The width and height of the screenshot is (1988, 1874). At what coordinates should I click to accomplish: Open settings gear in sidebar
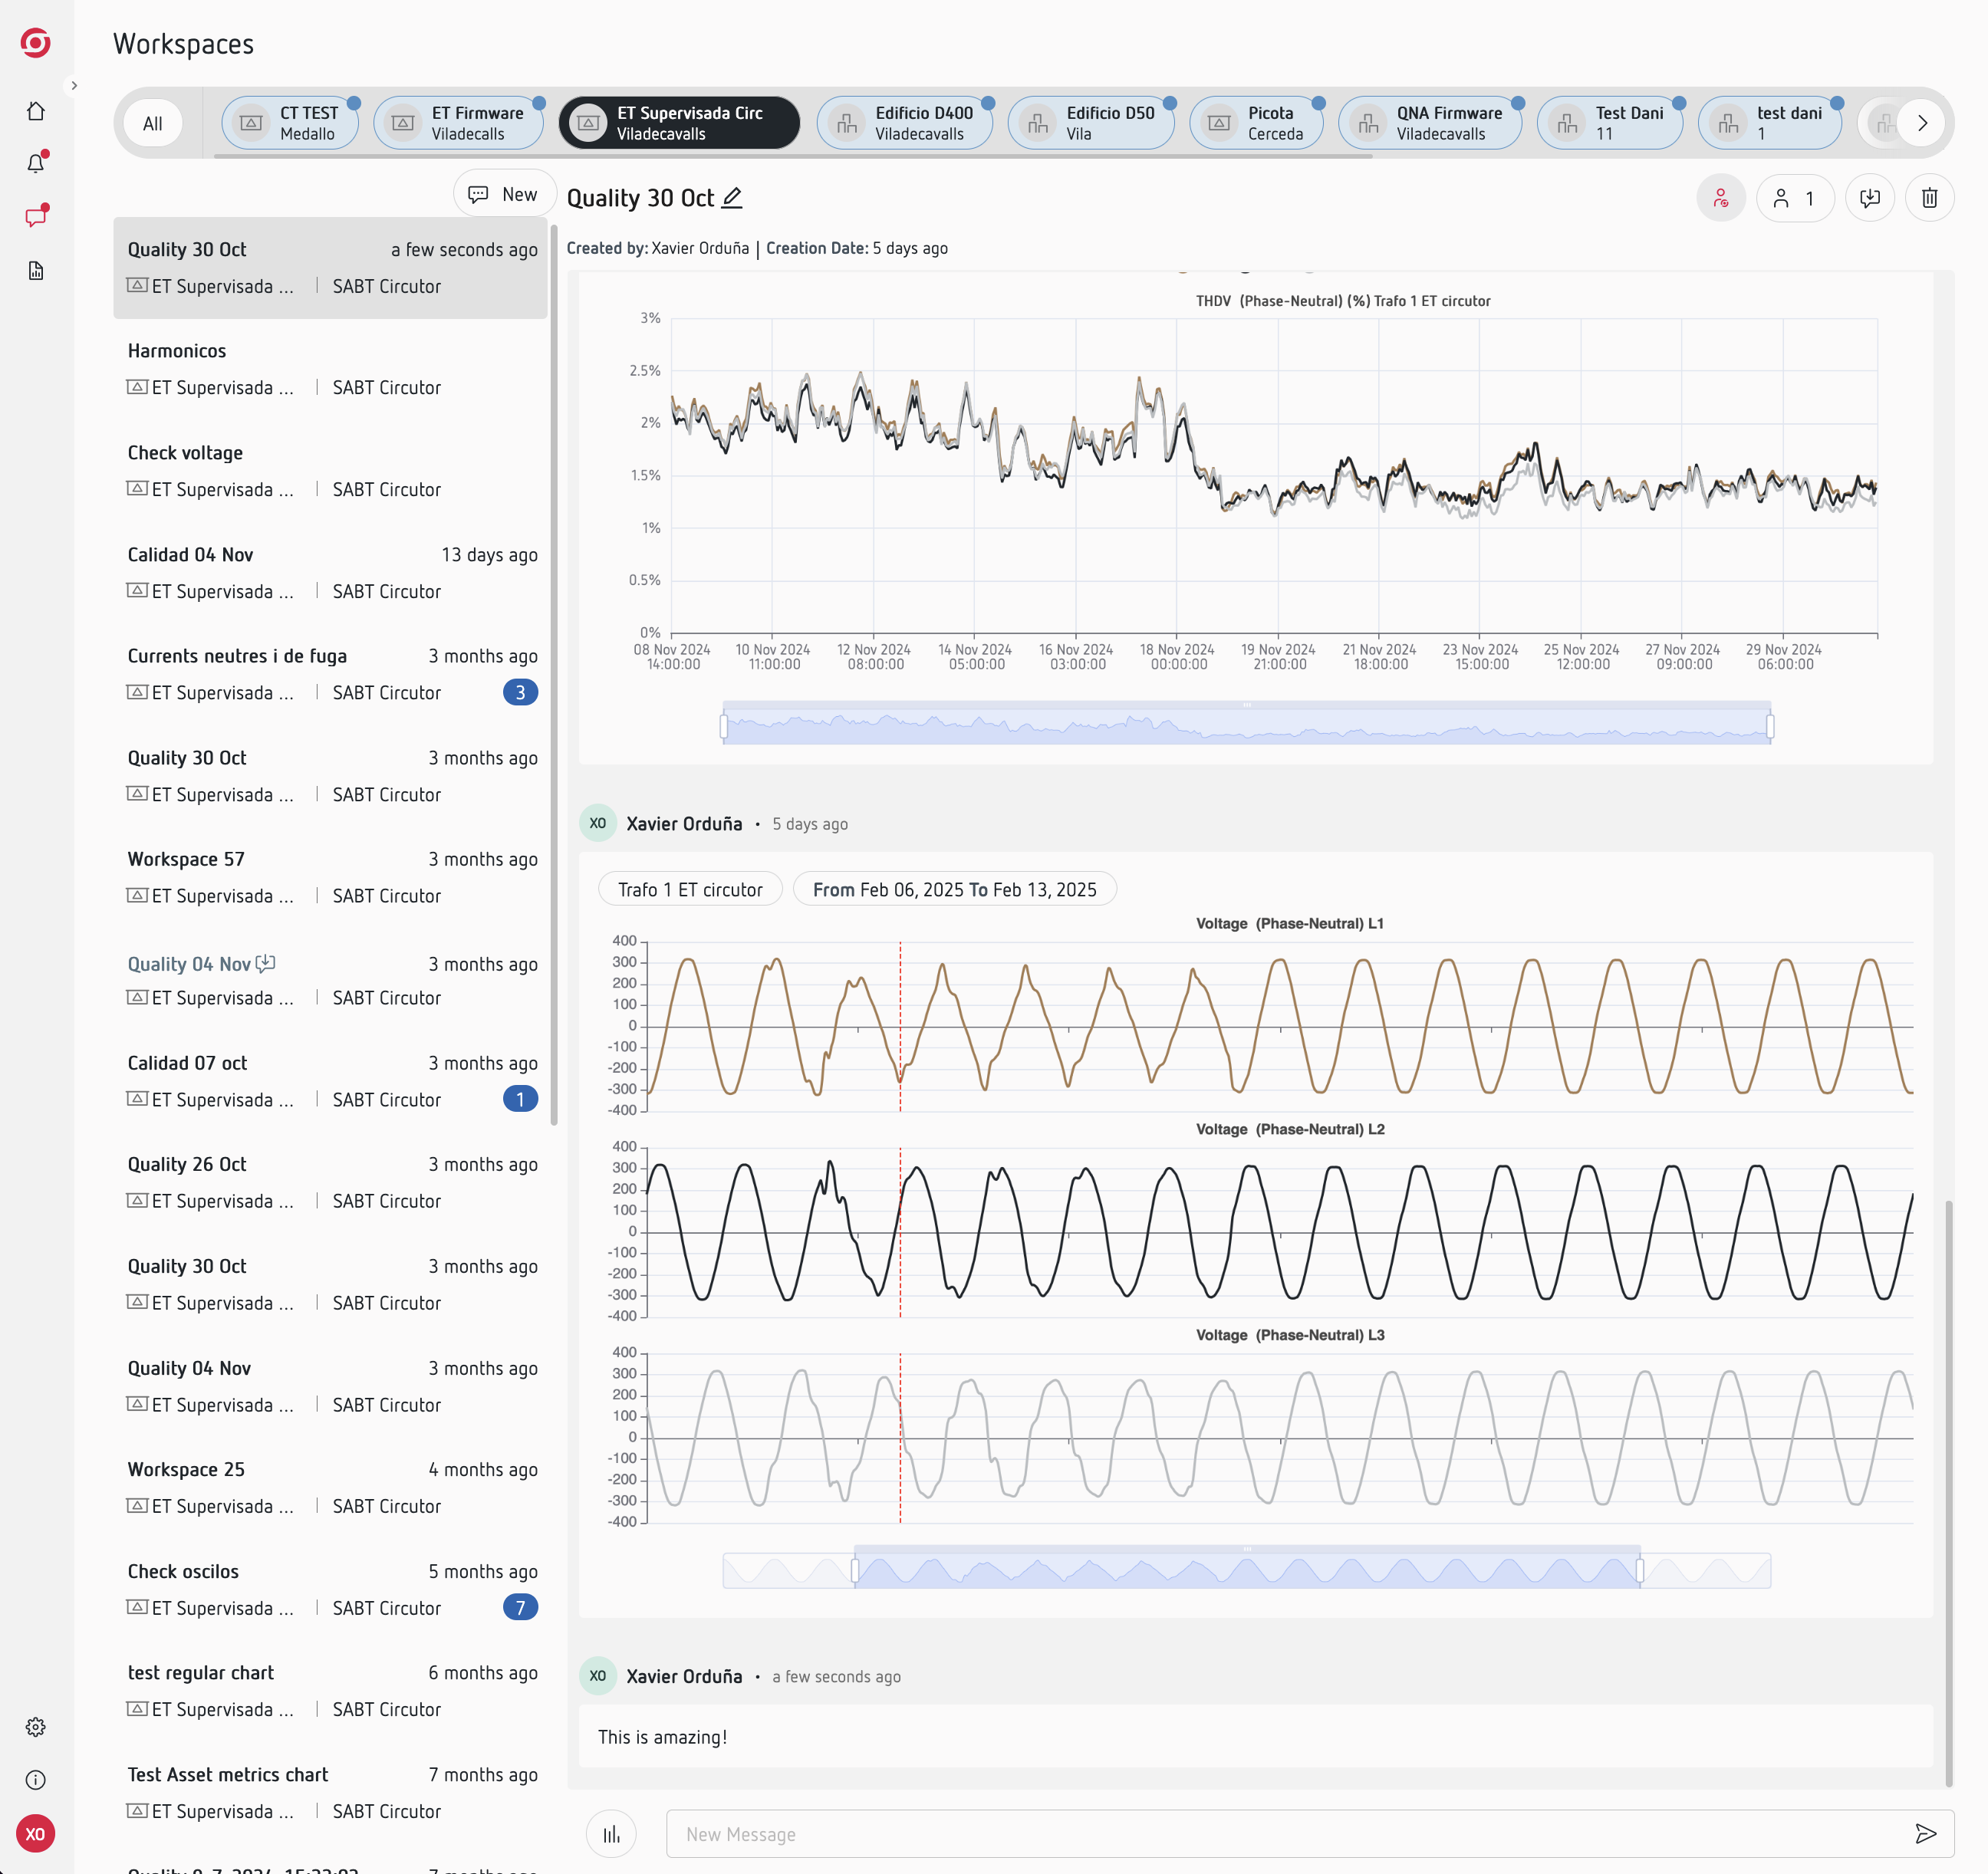click(36, 1727)
